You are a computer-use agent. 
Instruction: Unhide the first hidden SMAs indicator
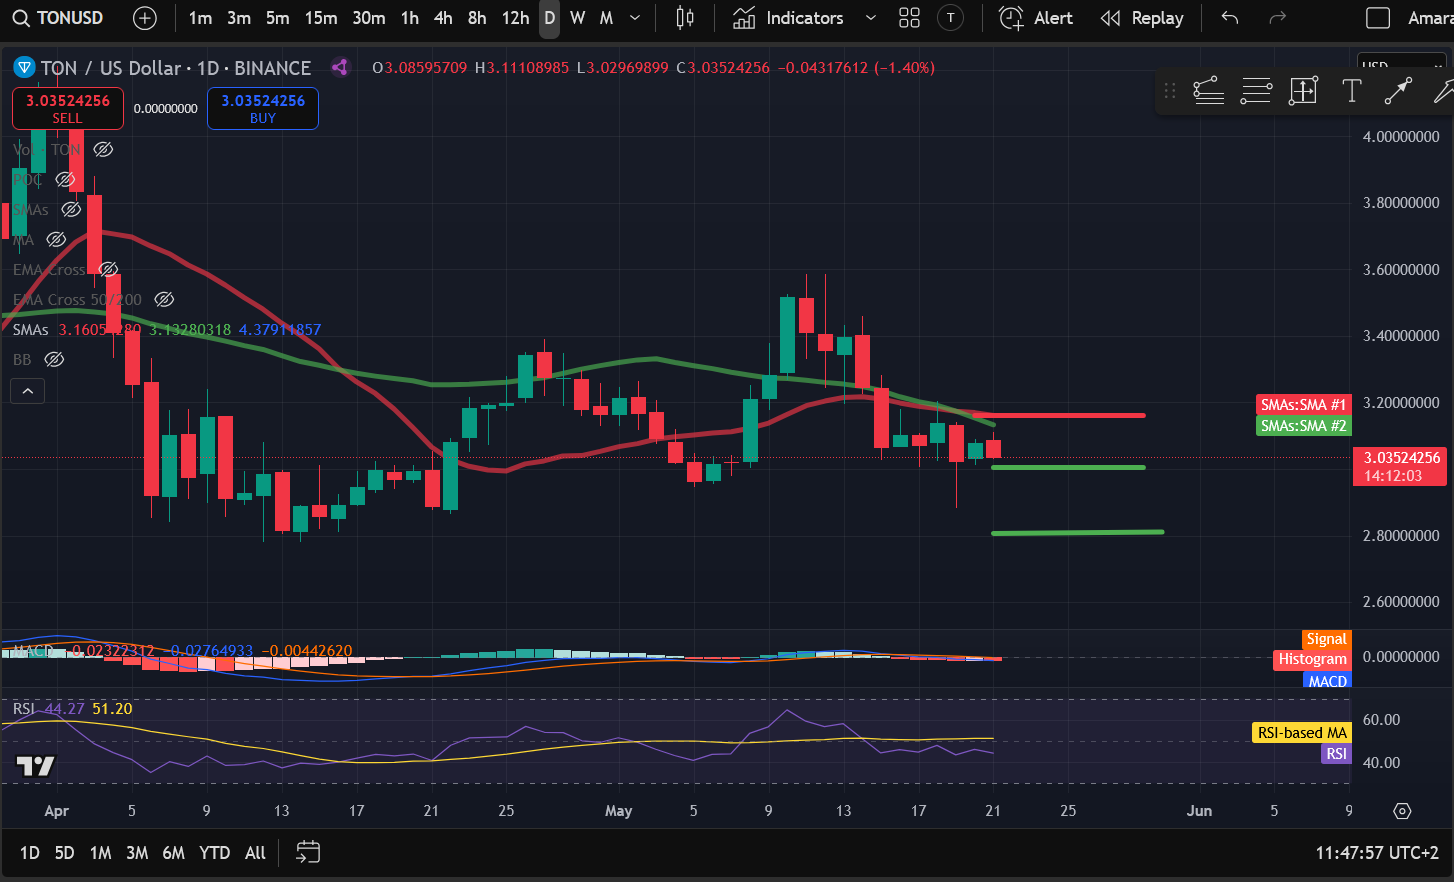coord(71,210)
